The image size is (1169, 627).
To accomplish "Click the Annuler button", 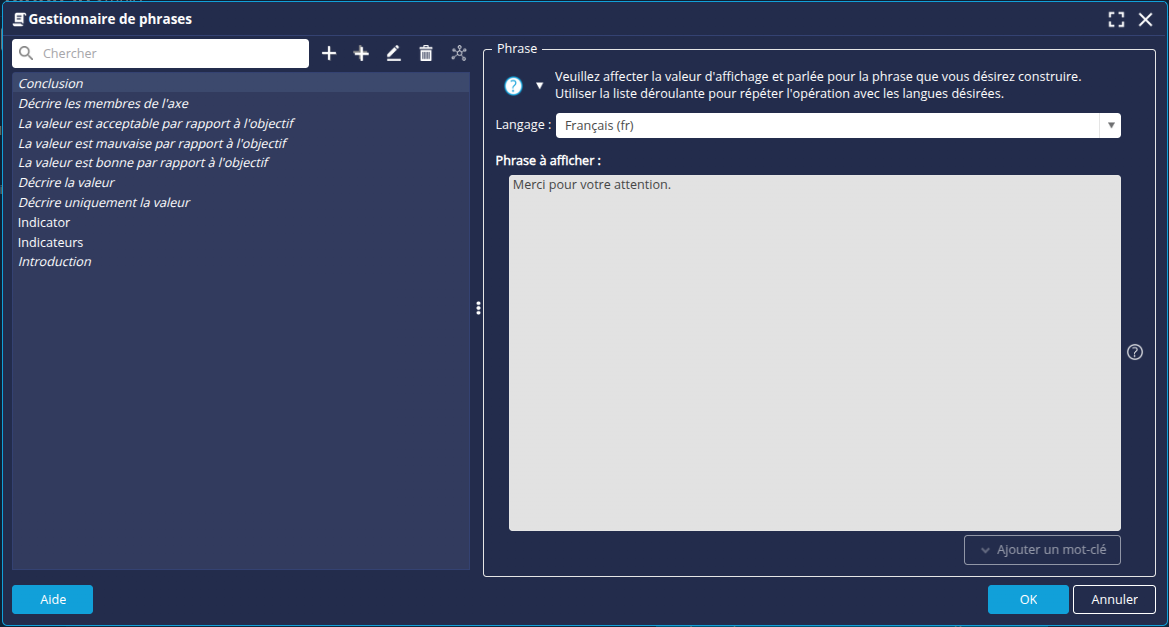I will point(1114,599).
